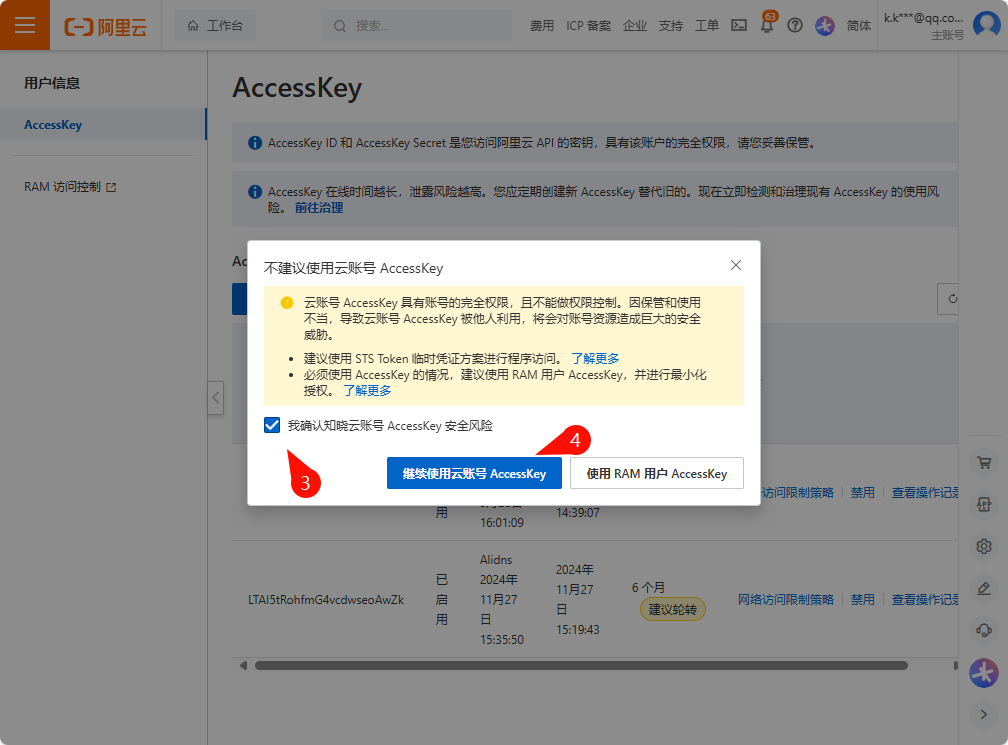Click 使用 RAM 用户 AccessKey button

pyautogui.click(x=657, y=474)
